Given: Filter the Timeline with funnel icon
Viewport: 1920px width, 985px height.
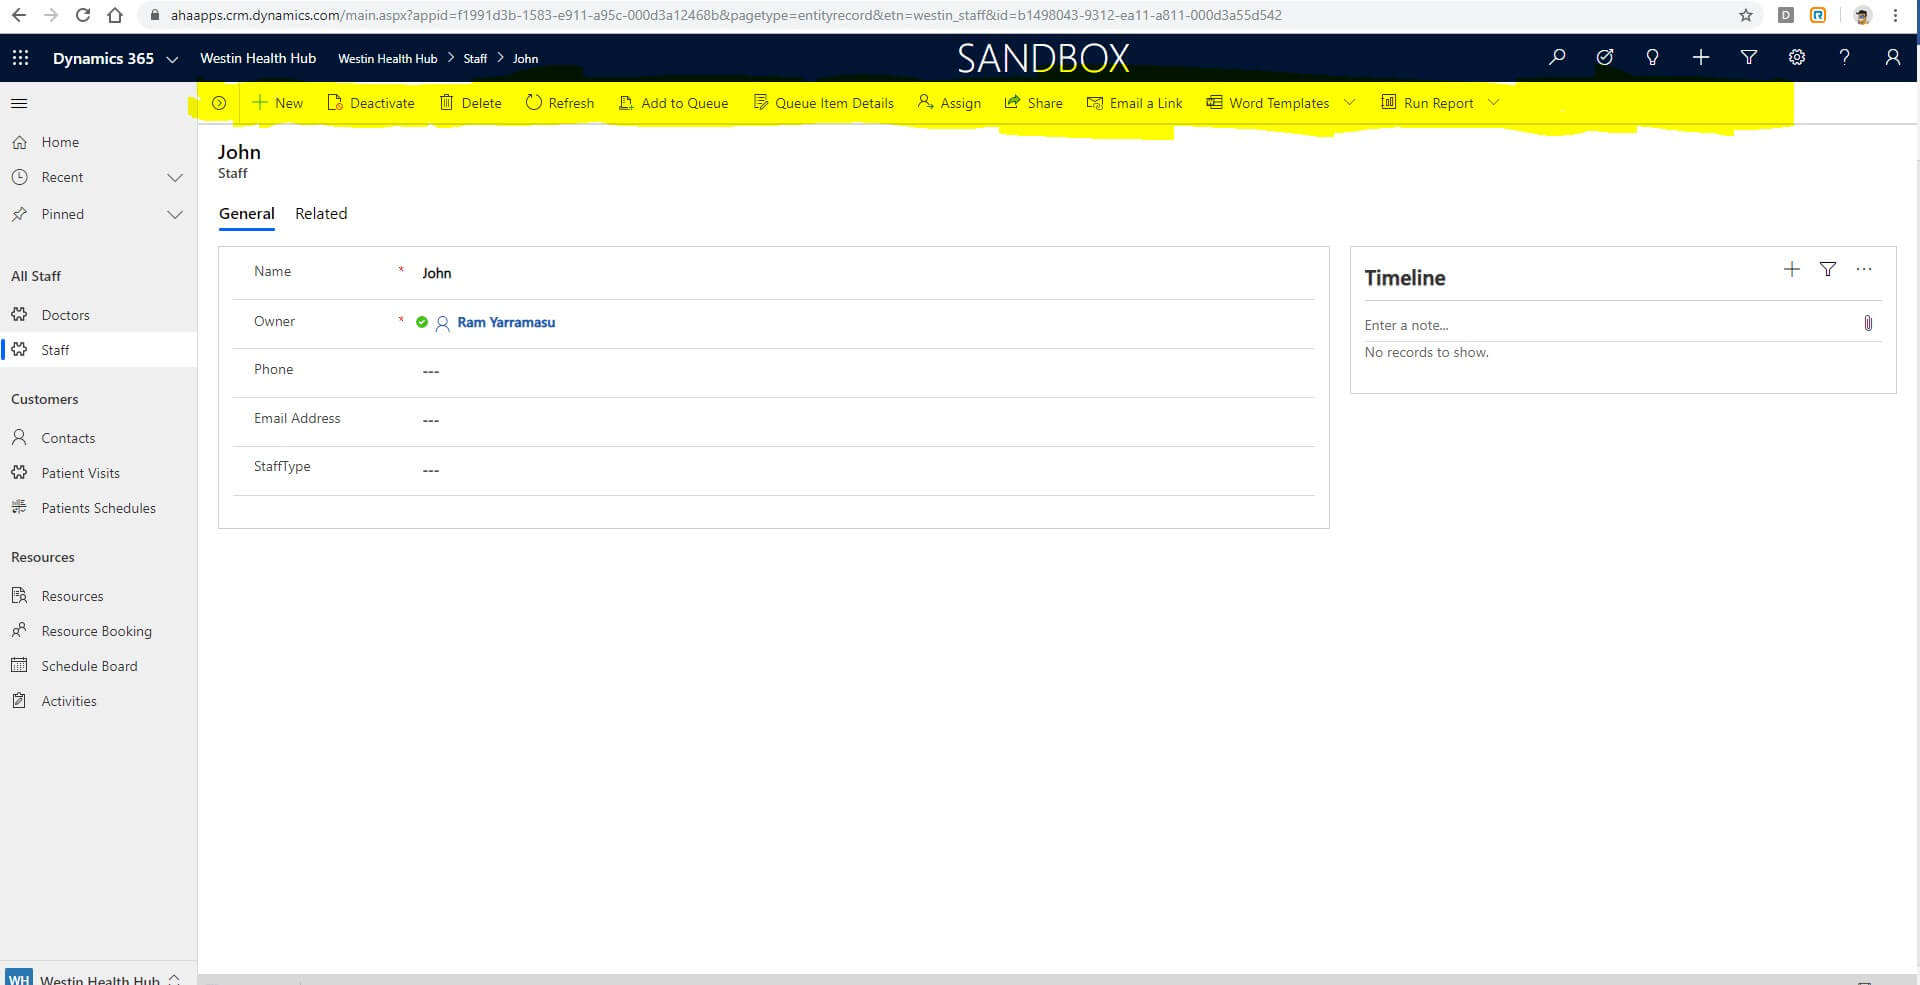Looking at the screenshot, I should click(x=1828, y=269).
